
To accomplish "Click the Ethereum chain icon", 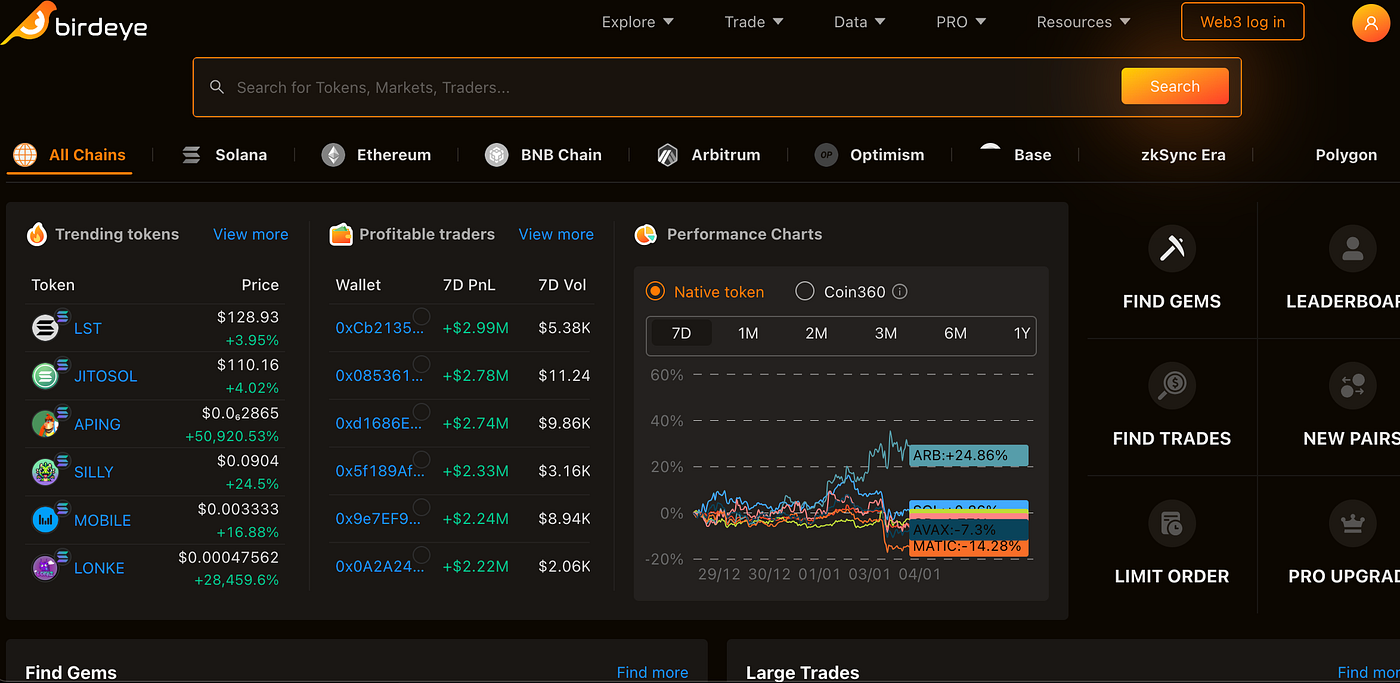I will 333,155.
